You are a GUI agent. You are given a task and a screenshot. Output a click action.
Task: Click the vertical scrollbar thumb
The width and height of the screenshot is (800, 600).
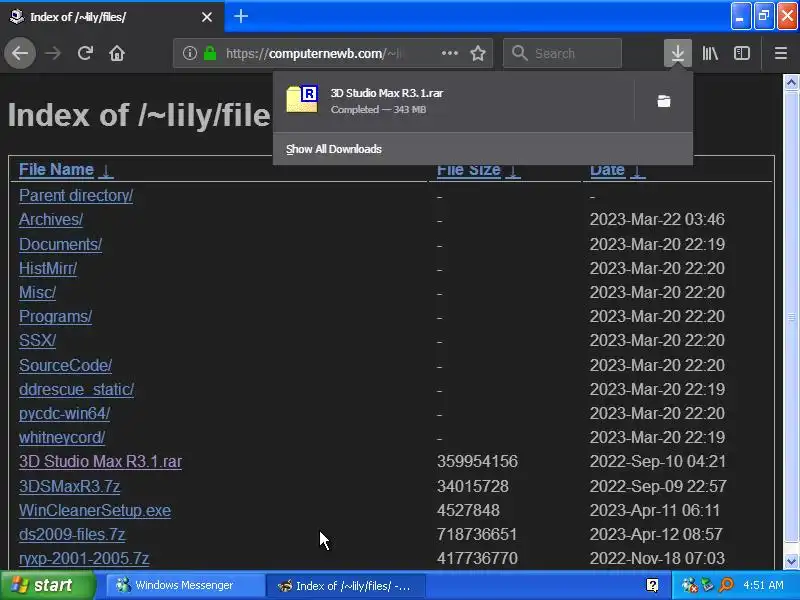click(x=791, y=317)
